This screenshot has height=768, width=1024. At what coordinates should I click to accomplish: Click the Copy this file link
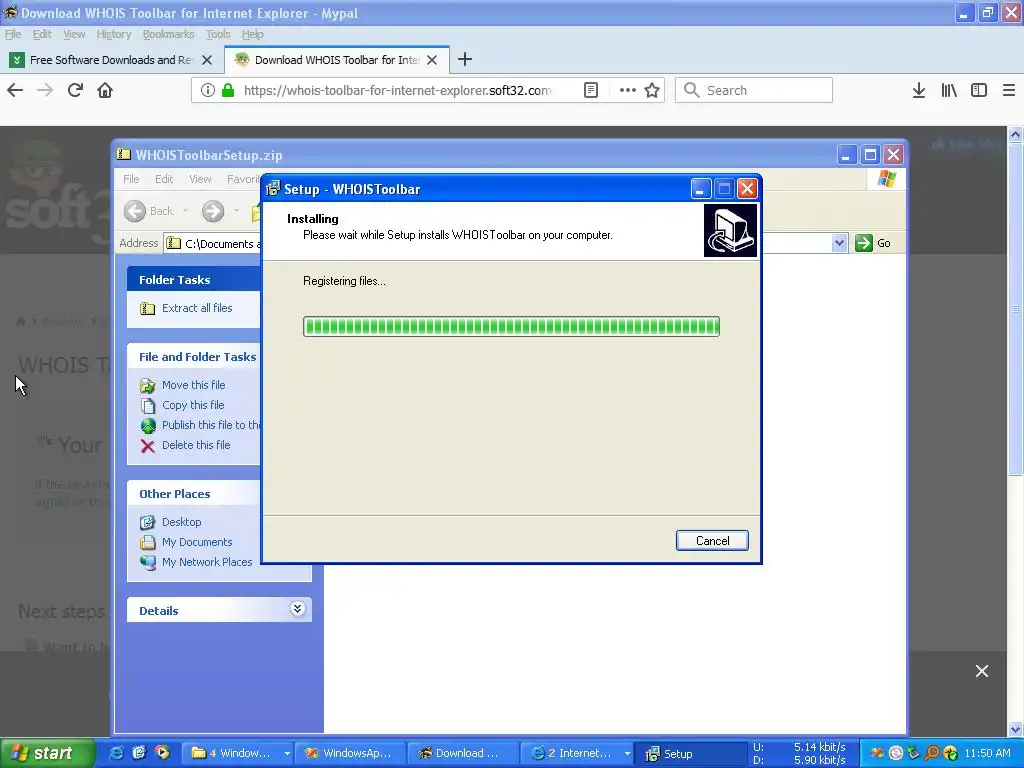[193, 406]
